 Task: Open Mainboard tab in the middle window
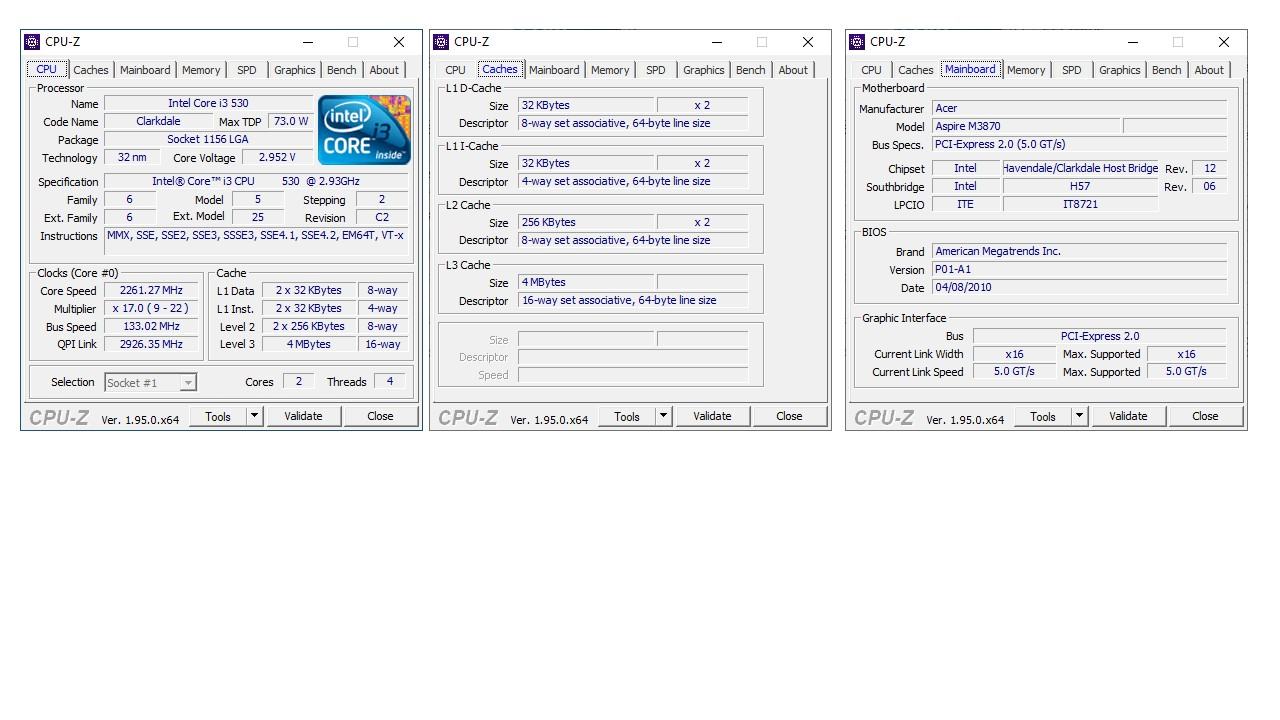tap(554, 70)
